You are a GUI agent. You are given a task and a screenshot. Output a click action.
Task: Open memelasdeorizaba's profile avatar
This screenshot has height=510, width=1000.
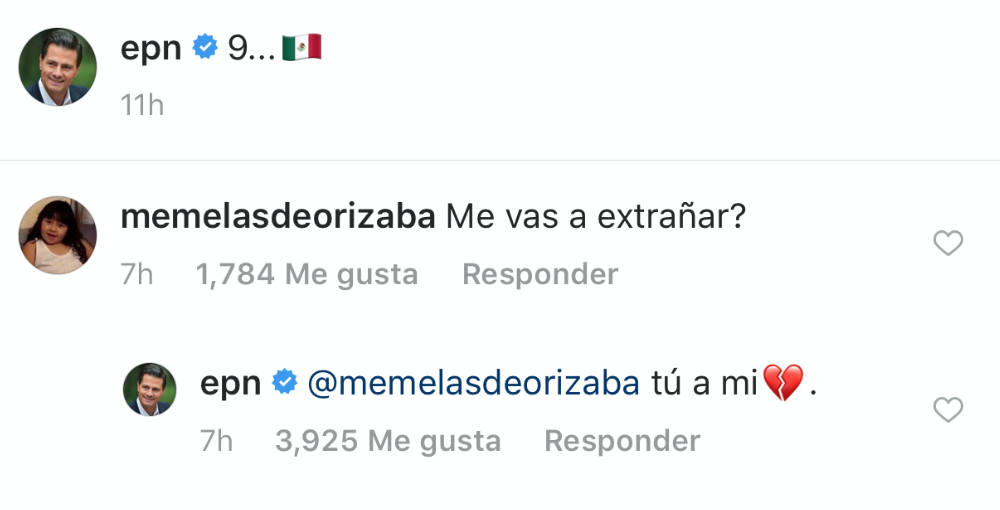[x=58, y=234]
